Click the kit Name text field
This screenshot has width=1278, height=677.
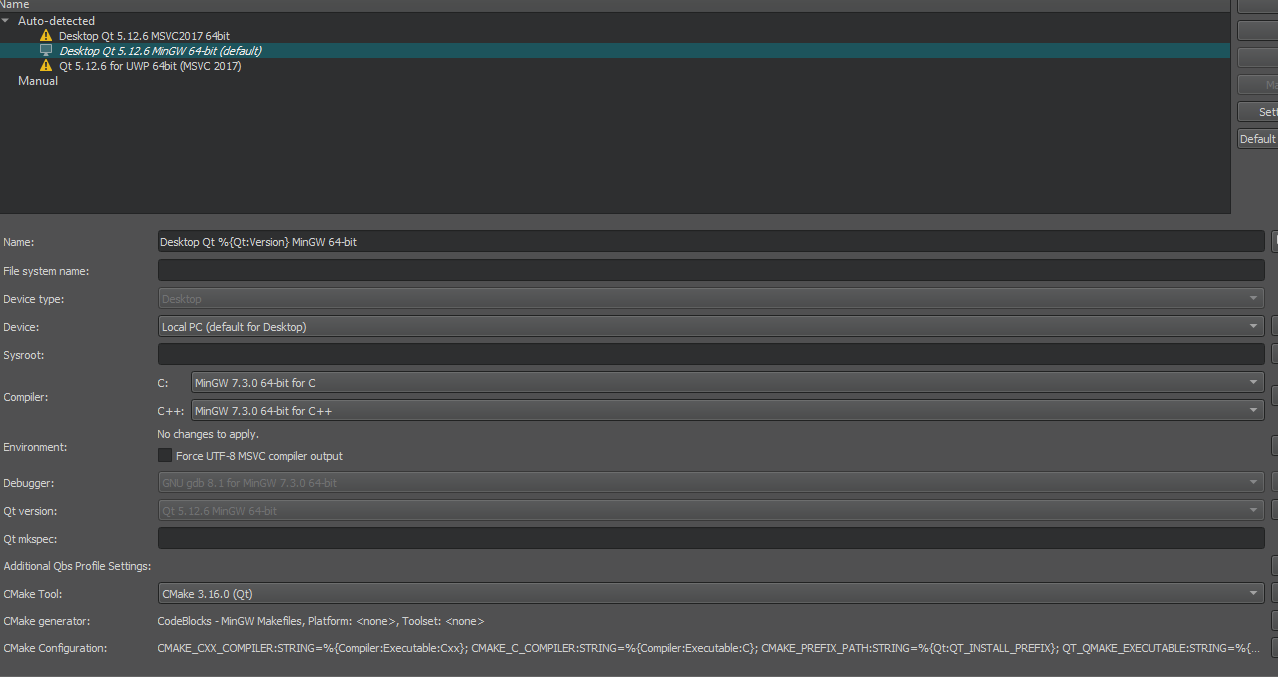[x=710, y=242]
